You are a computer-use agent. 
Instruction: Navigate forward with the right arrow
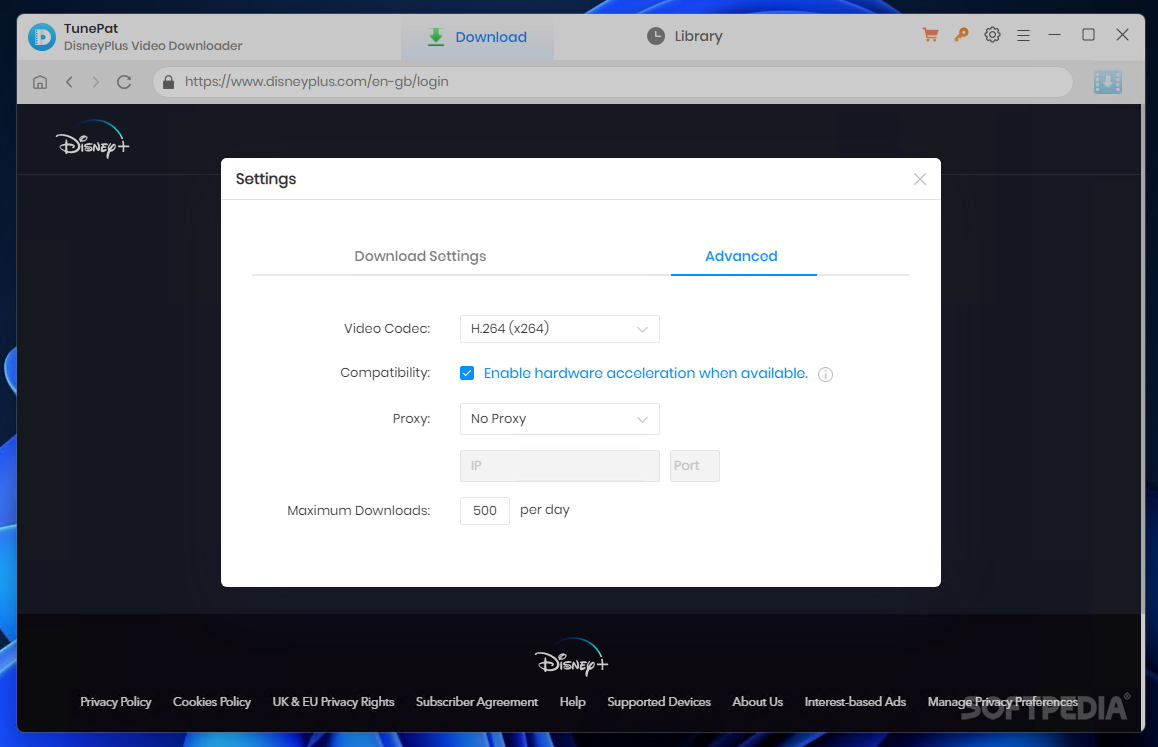[x=95, y=82]
